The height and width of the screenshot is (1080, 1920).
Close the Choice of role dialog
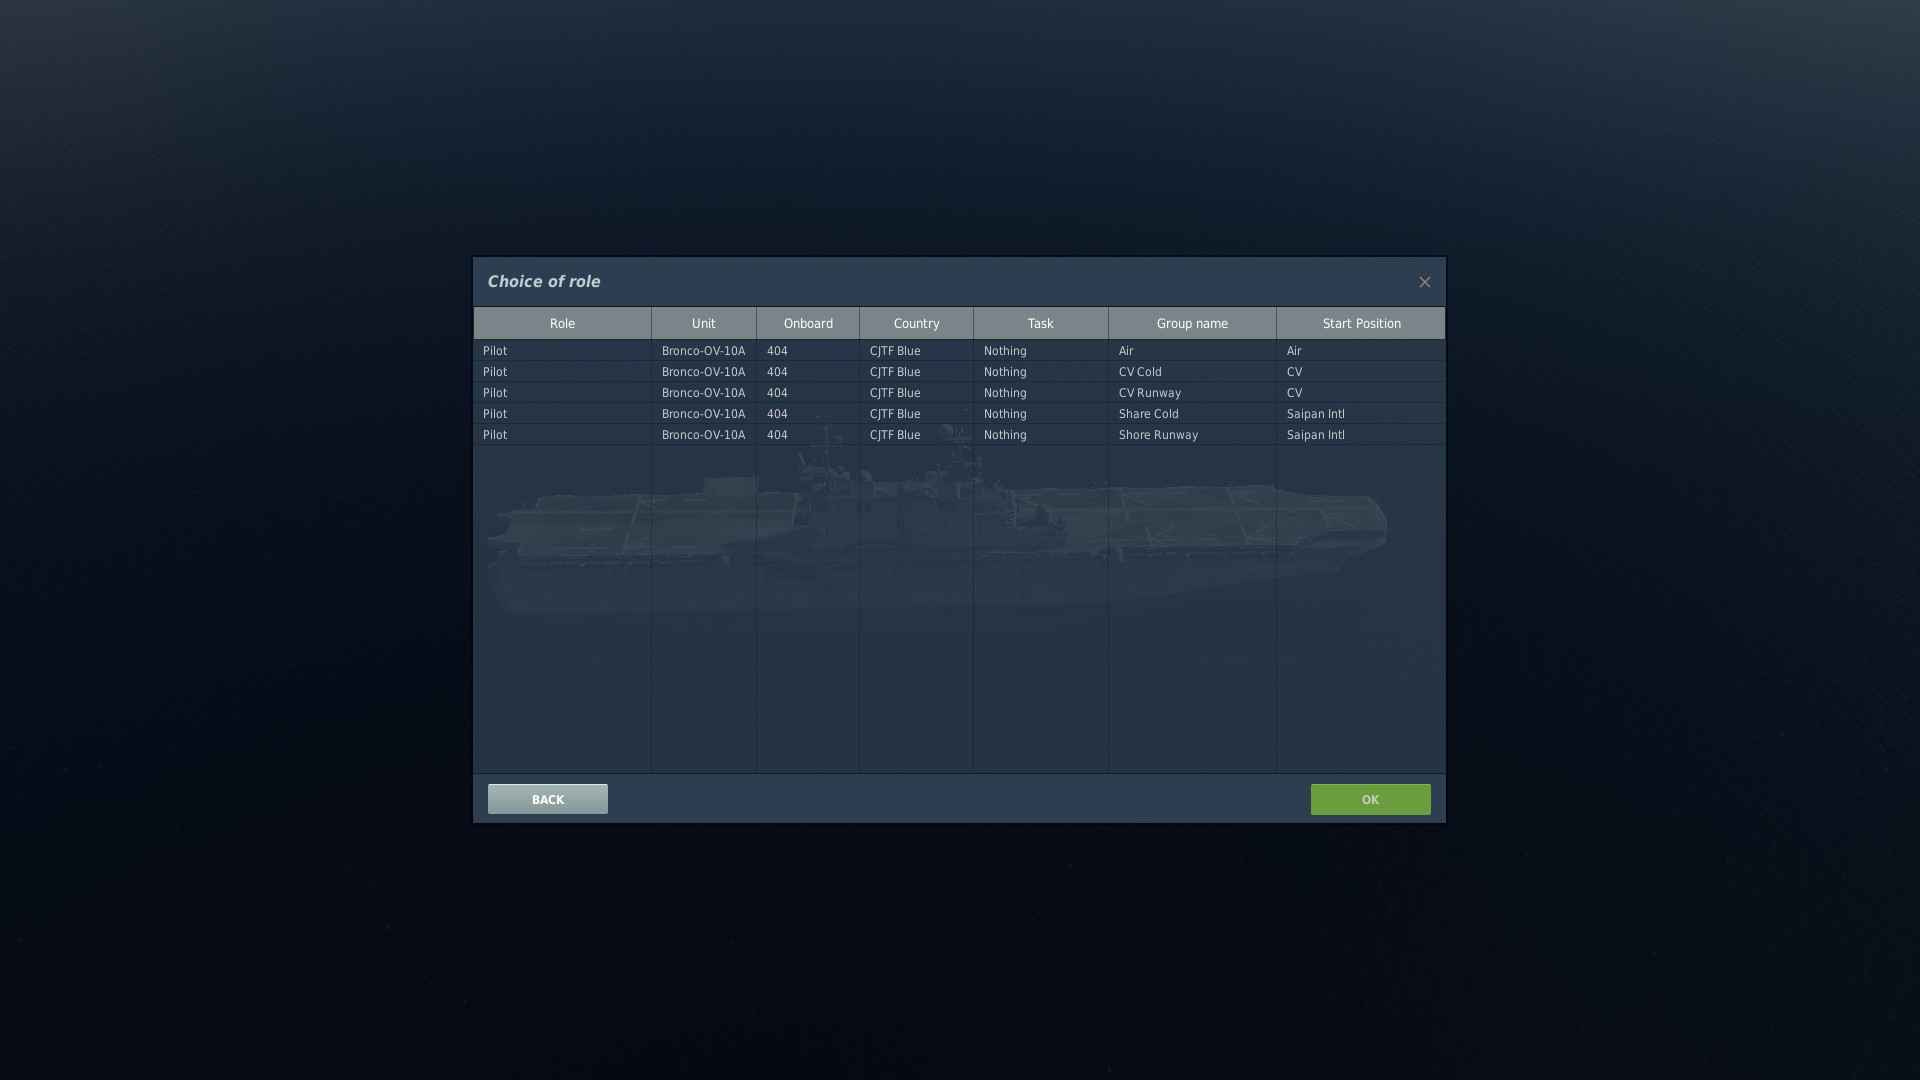1424,282
